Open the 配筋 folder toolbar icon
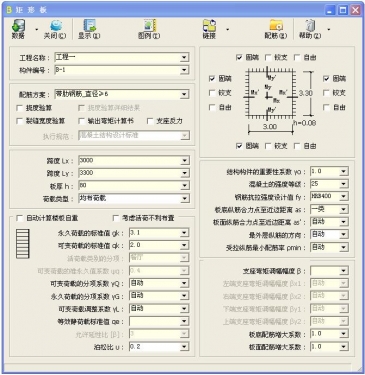365x375 pixels. coord(276,26)
